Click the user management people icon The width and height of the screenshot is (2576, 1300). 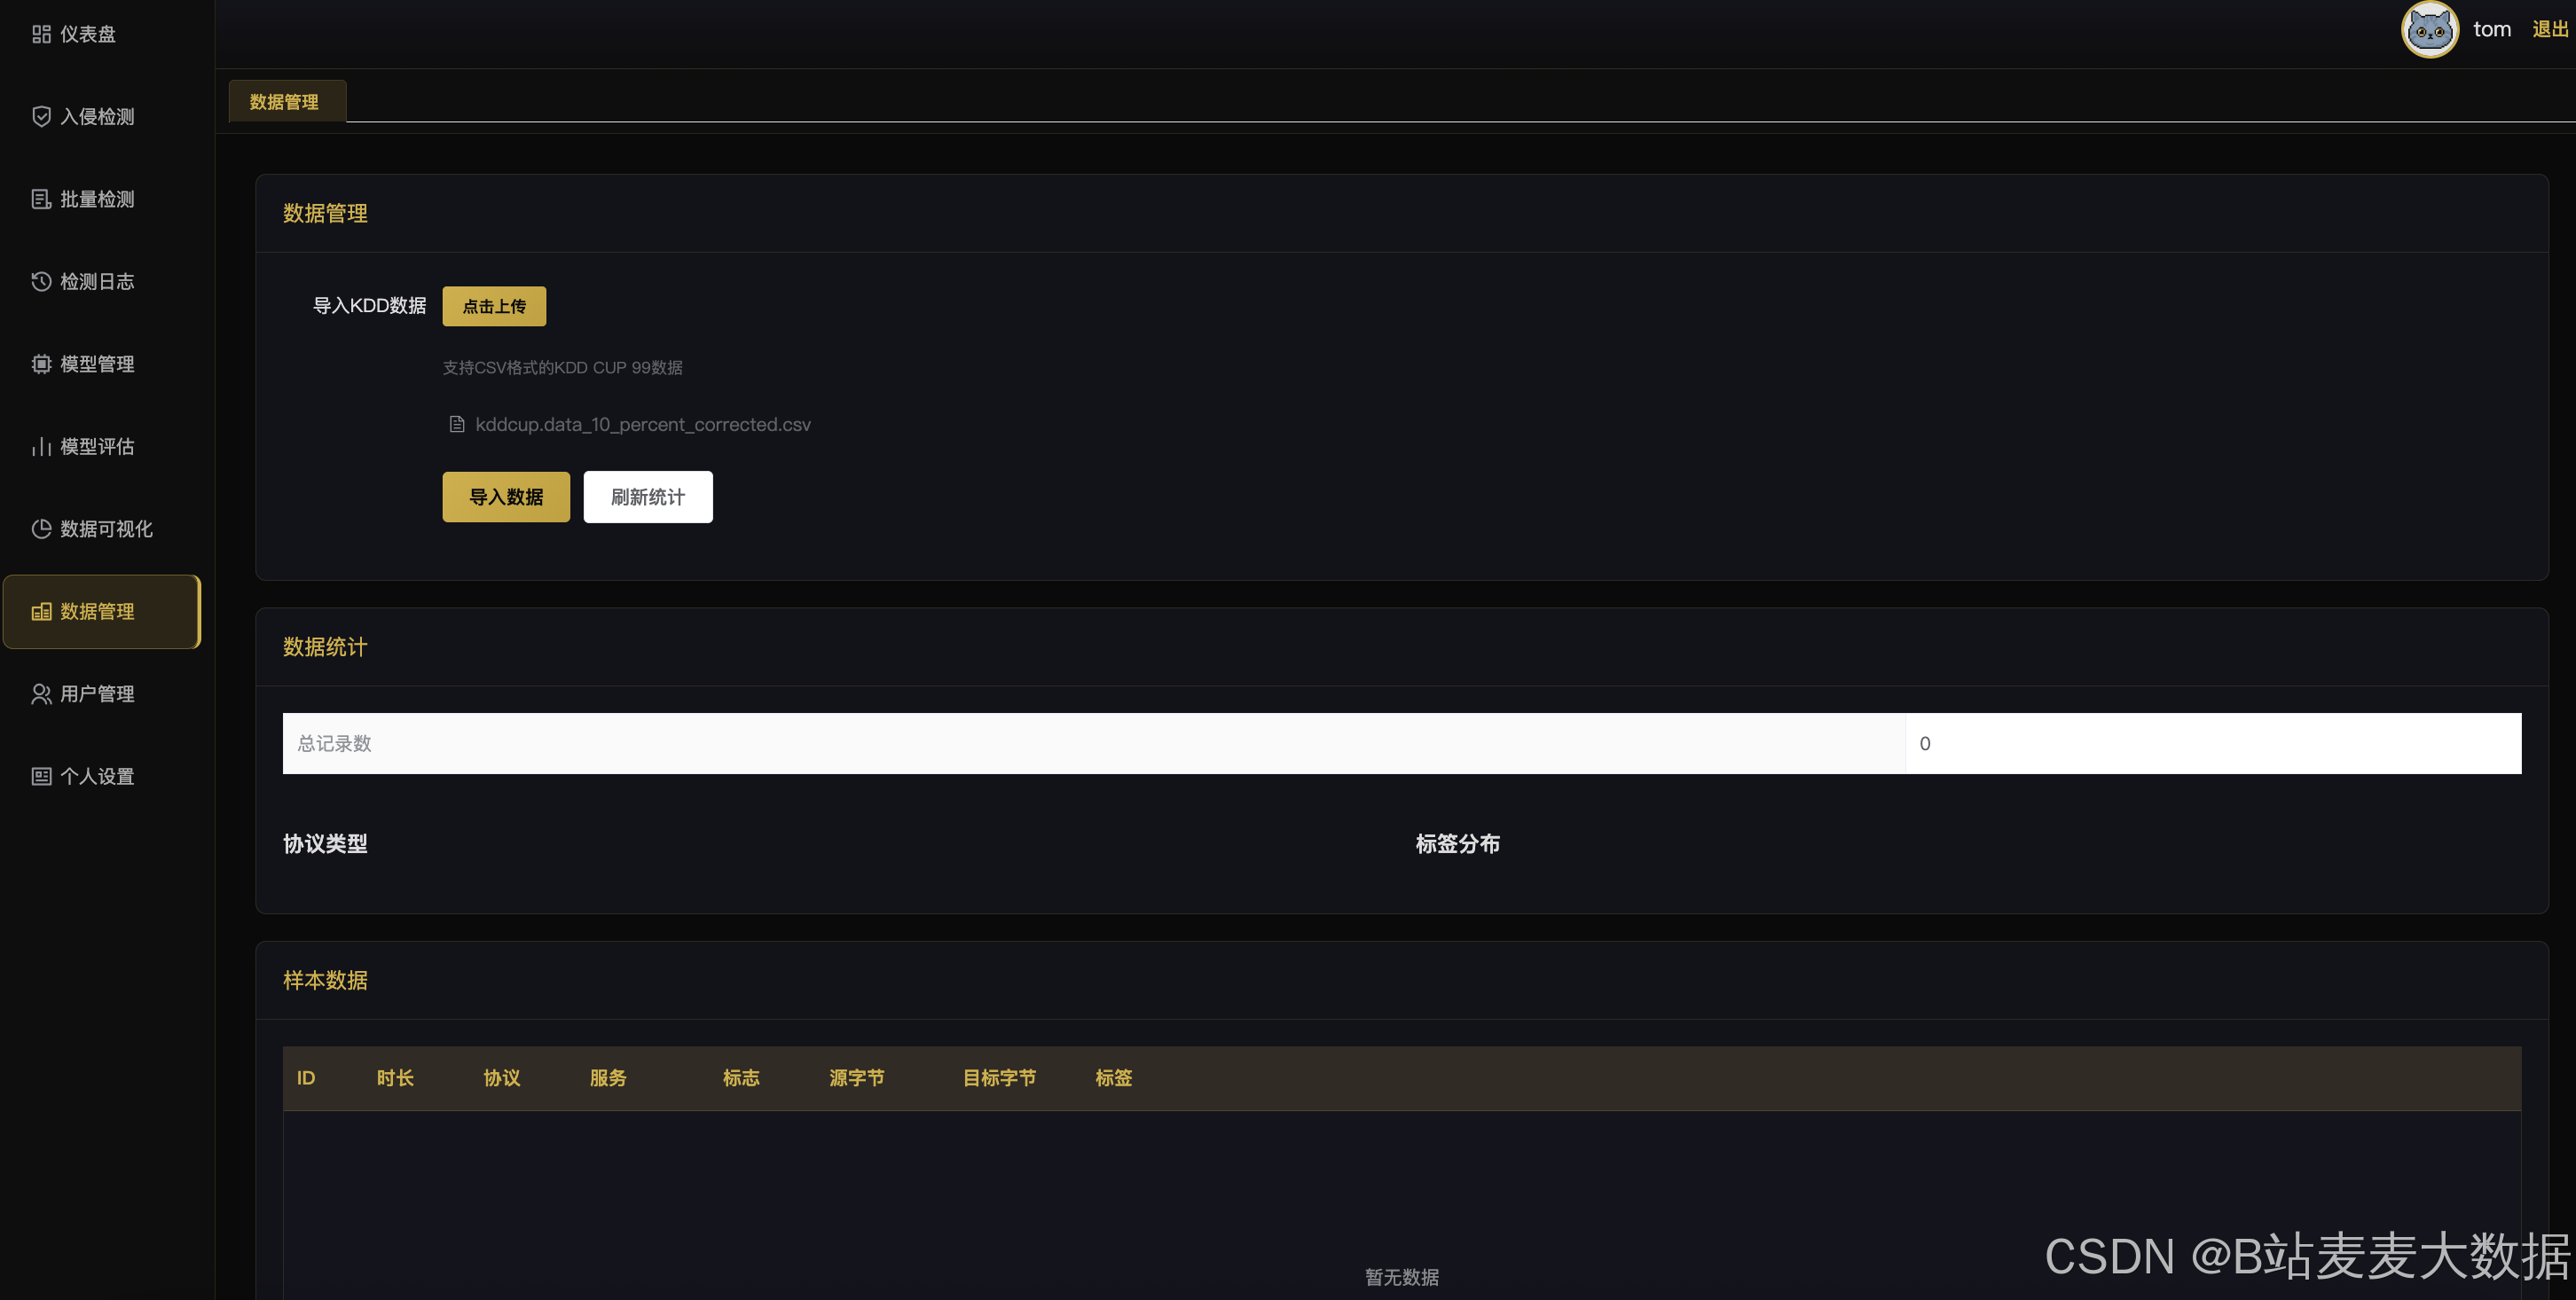coord(41,694)
